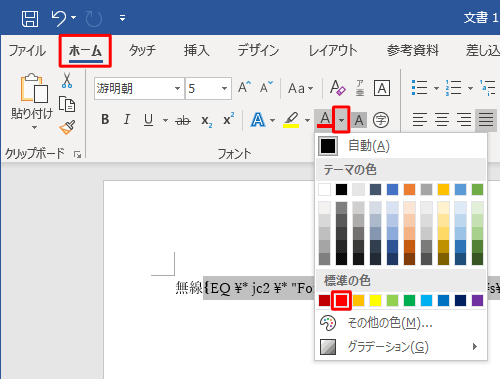The width and height of the screenshot is (500, 379).
Task: Click the enclosed character 字 icon
Action: click(x=381, y=120)
